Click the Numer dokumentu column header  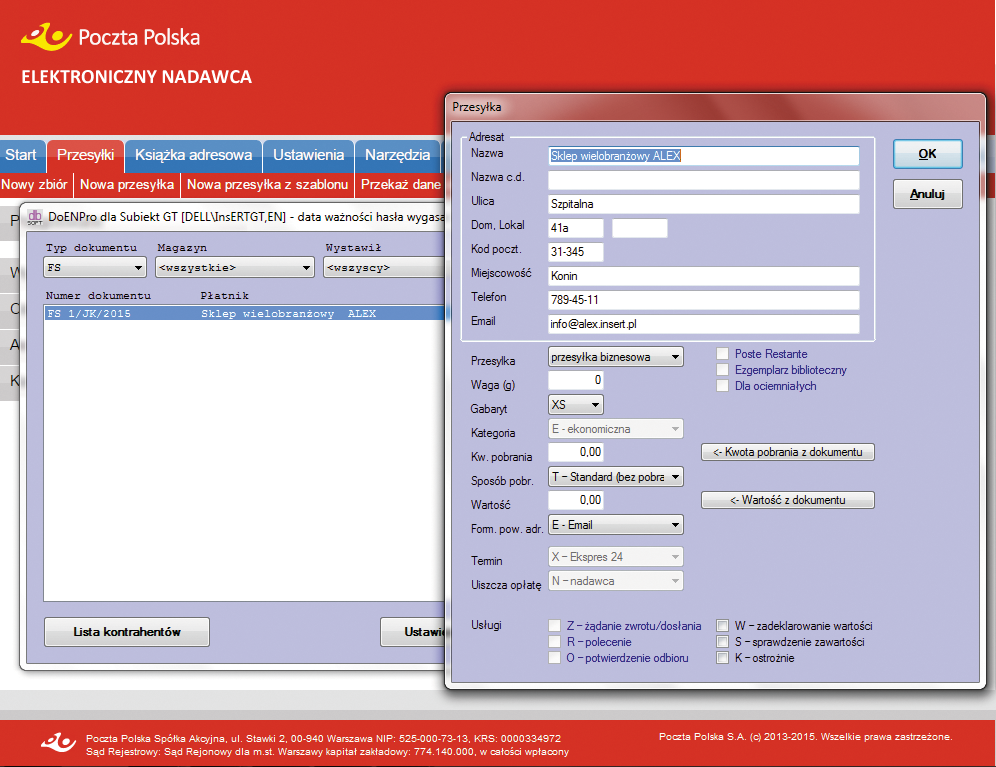pyautogui.click(x=98, y=295)
